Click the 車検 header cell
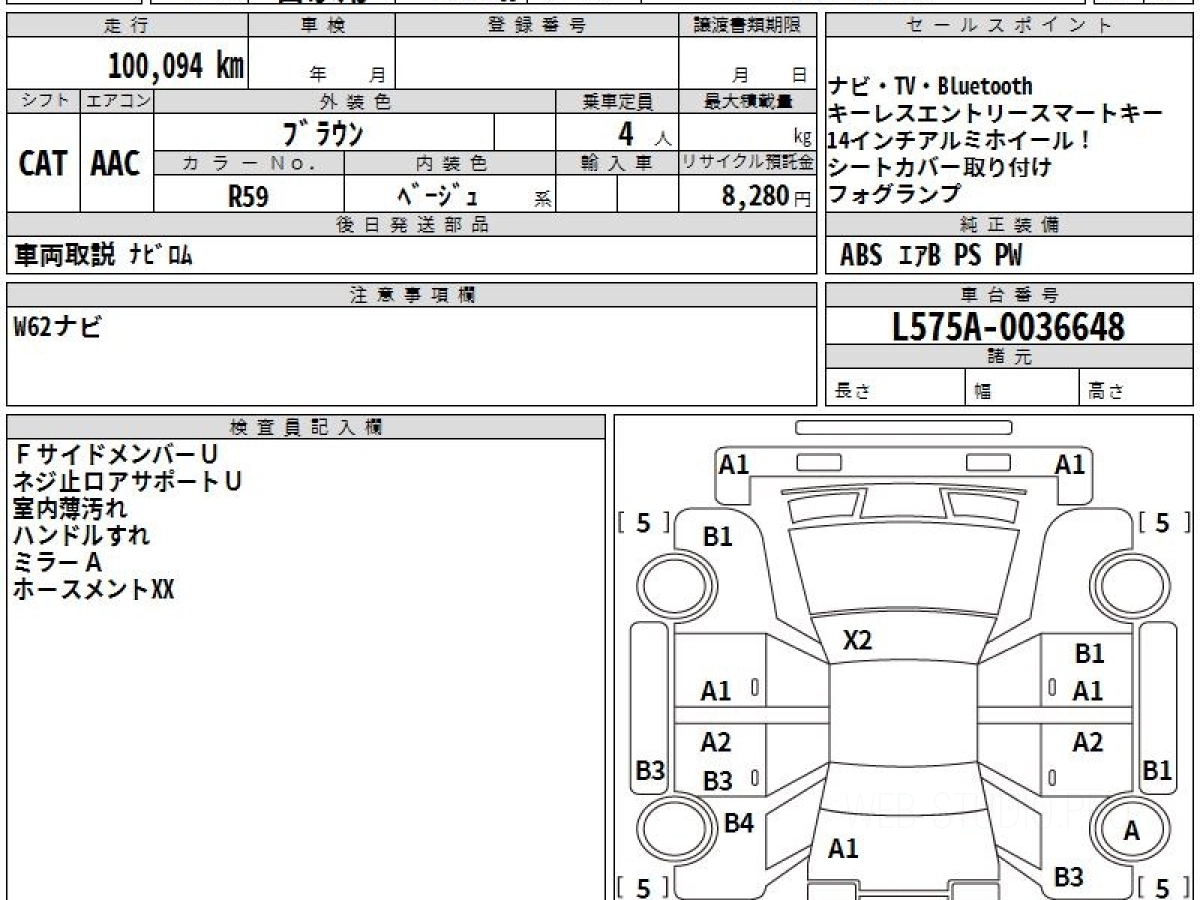The image size is (1200, 900). pos(322,26)
